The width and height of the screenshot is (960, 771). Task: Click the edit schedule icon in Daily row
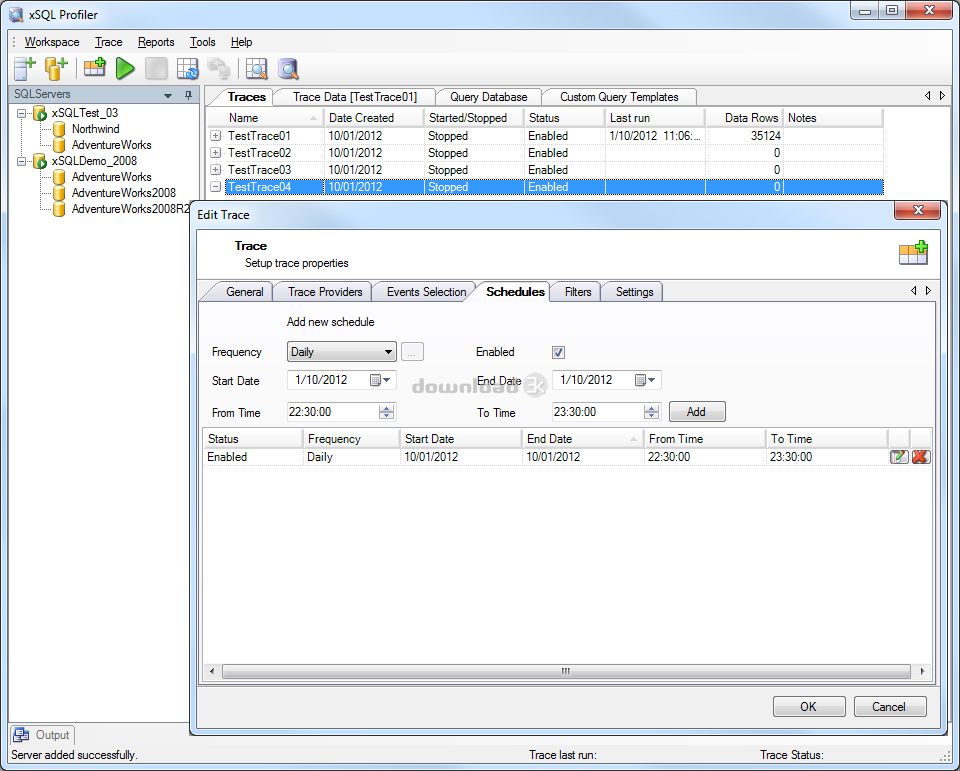899,457
